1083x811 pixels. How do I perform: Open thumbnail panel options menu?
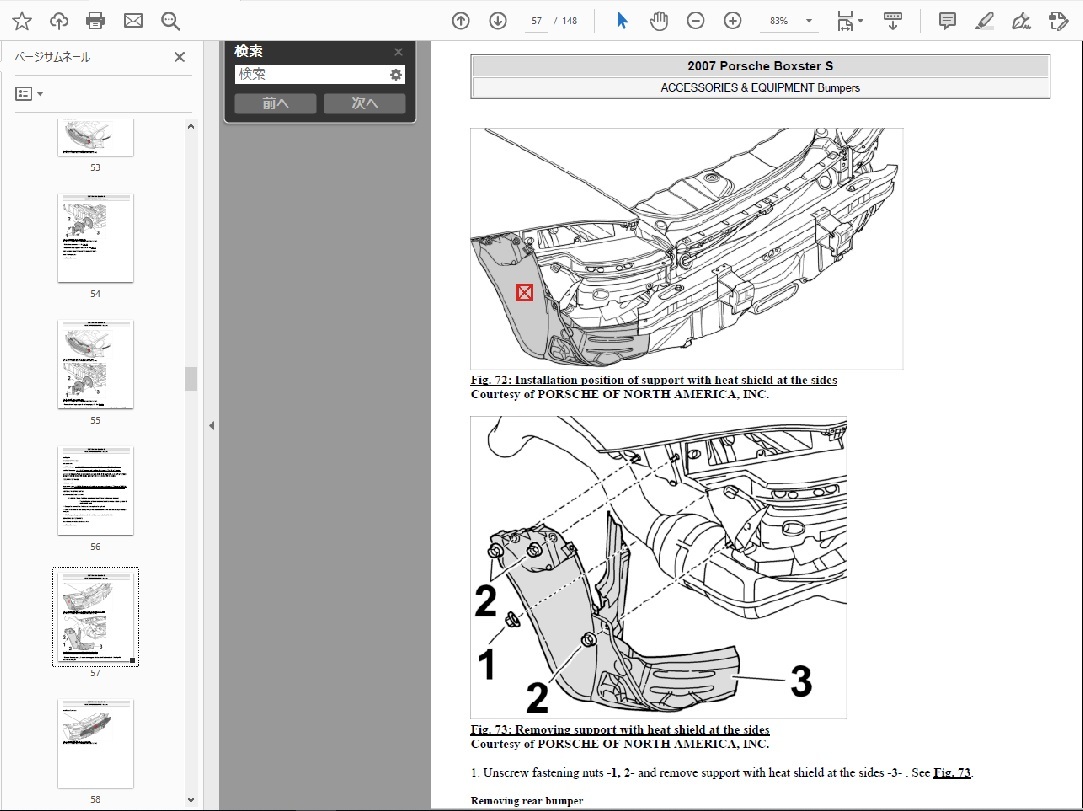click(x=29, y=93)
